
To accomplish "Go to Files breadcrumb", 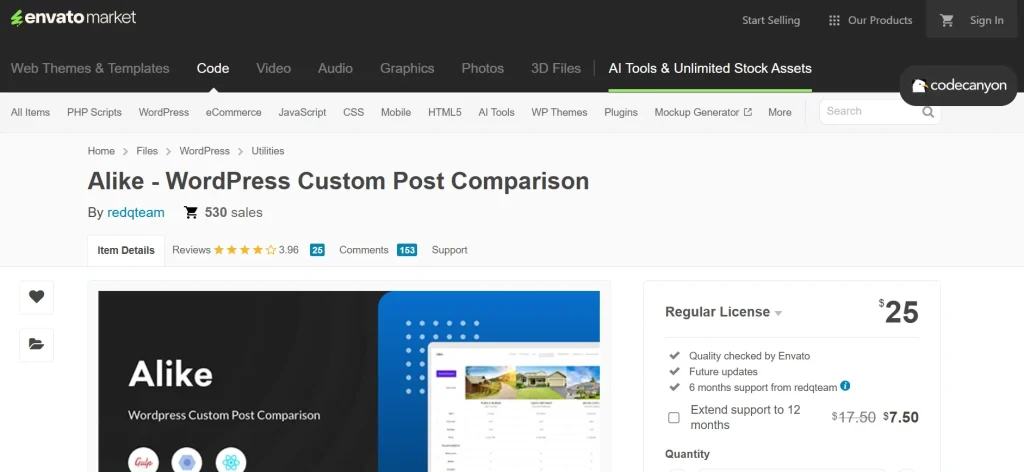I will pyautogui.click(x=147, y=151).
